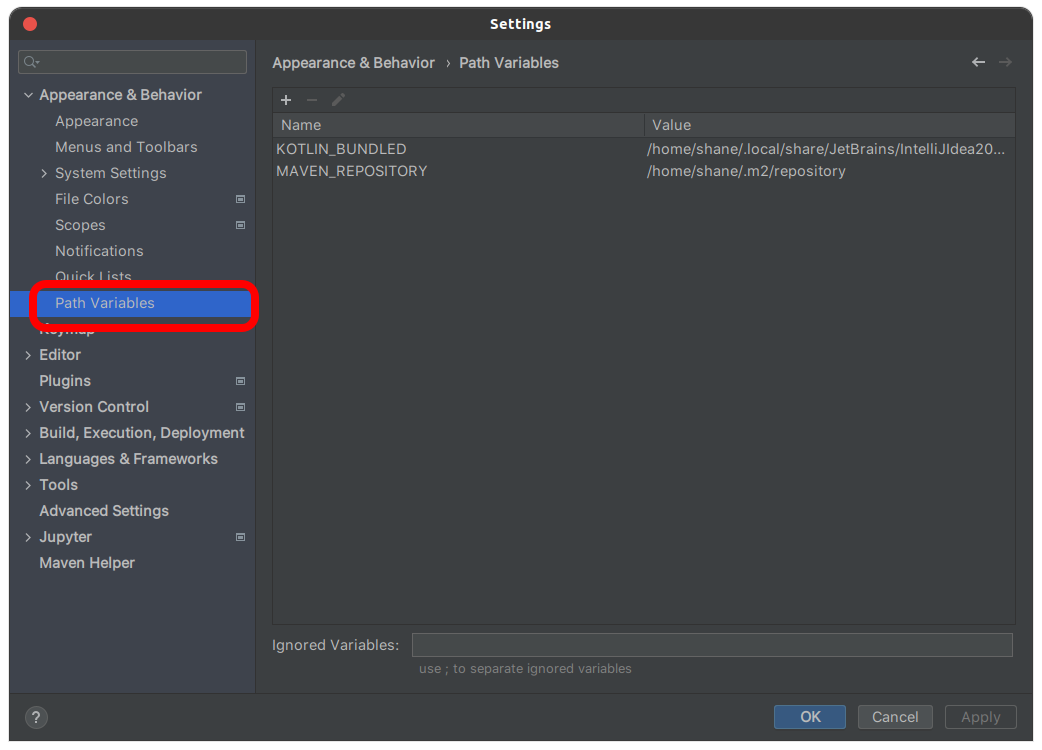1042x750 pixels.
Task: Navigate forward using the right arrow
Action: 1005,62
